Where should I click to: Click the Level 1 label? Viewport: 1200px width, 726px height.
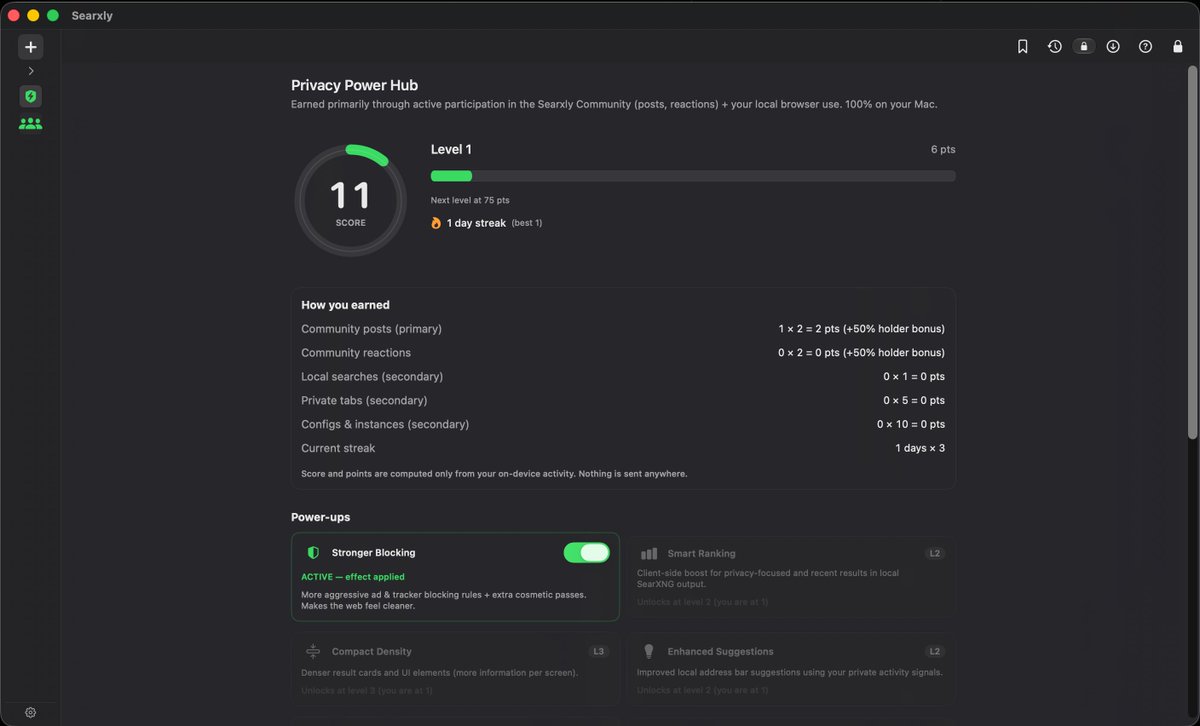coord(451,149)
